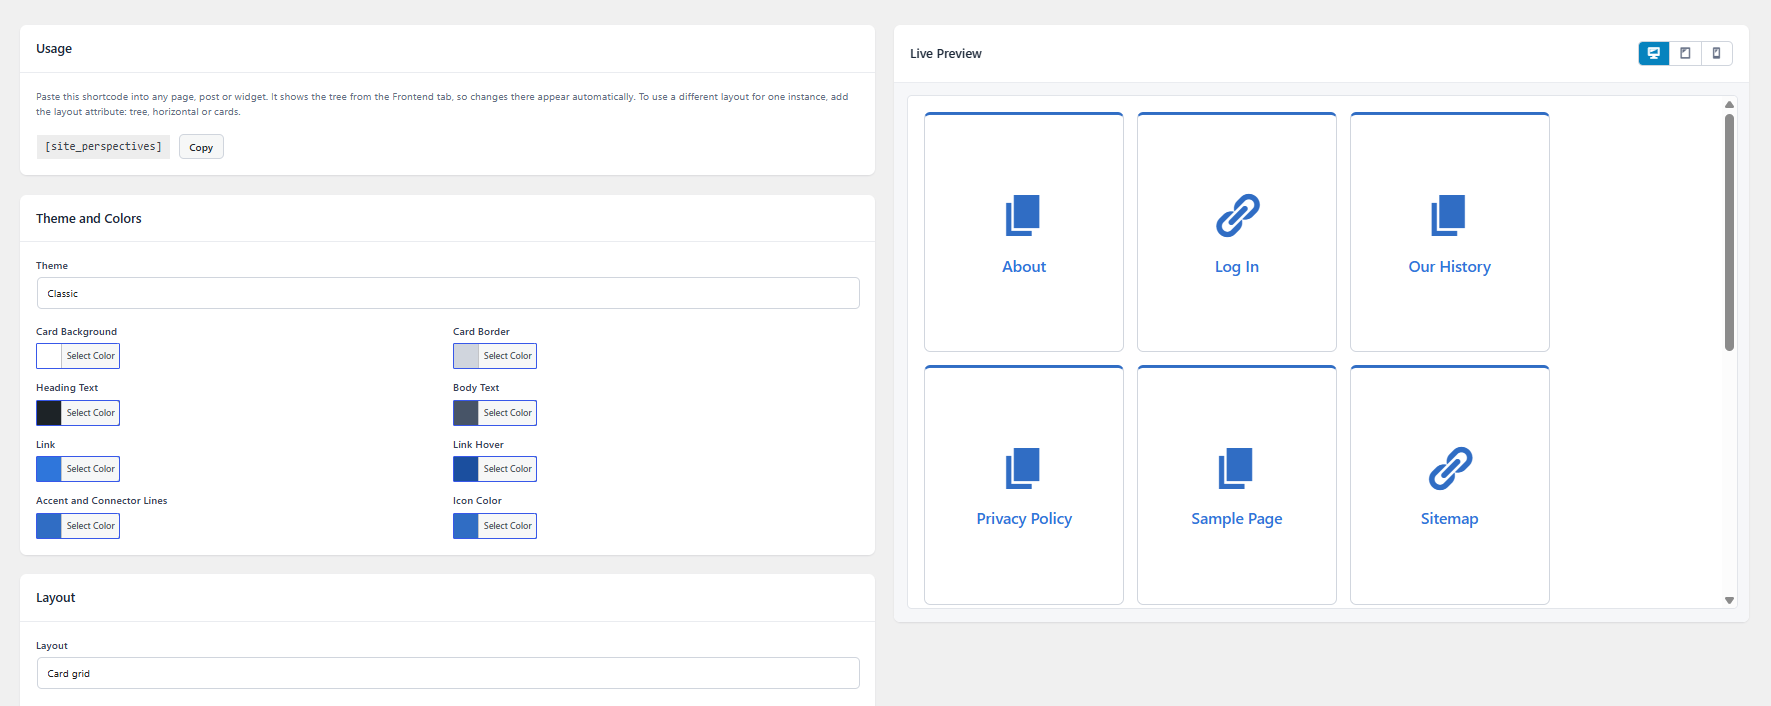This screenshot has width=1771, height=706.
Task: Click the Card Border color swatch
Action: (x=466, y=356)
